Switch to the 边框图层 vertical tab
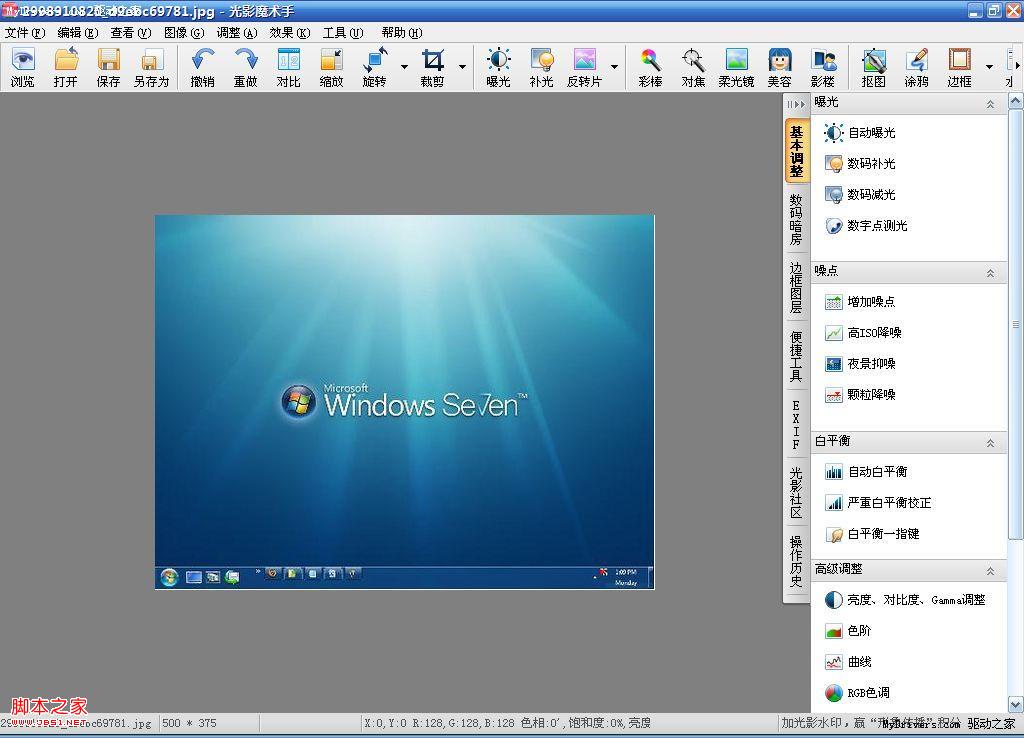The height and width of the screenshot is (738, 1024). point(796,288)
